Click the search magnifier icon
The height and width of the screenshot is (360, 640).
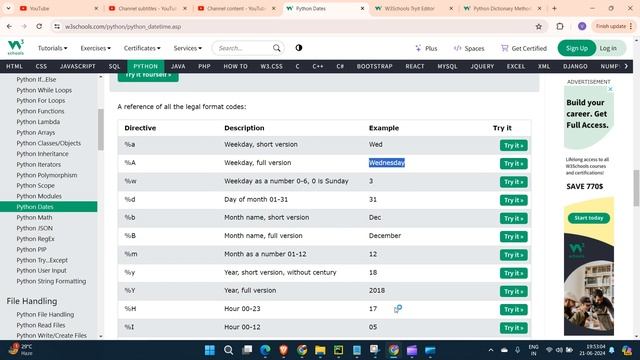(x=276, y=48)
